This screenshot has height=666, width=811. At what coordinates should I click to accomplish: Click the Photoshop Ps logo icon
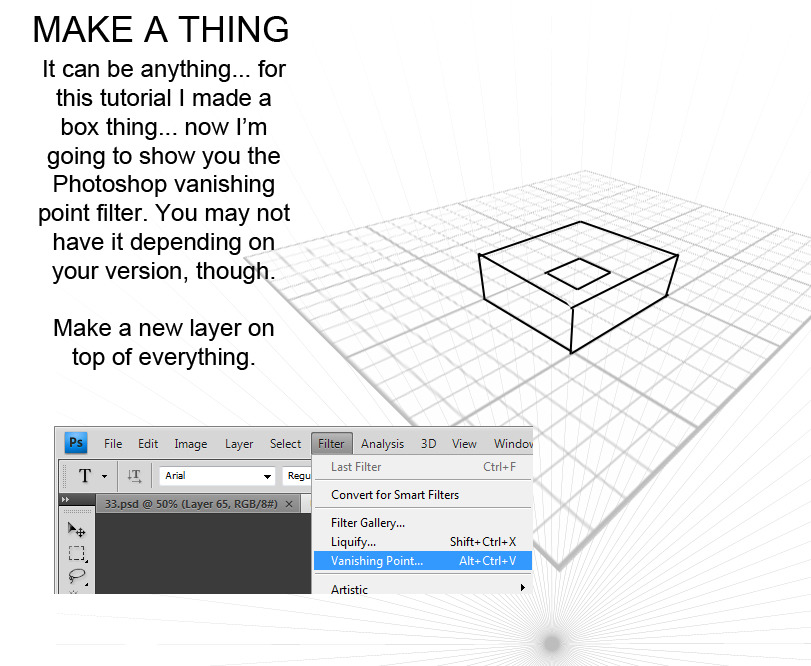pos(76,443)
